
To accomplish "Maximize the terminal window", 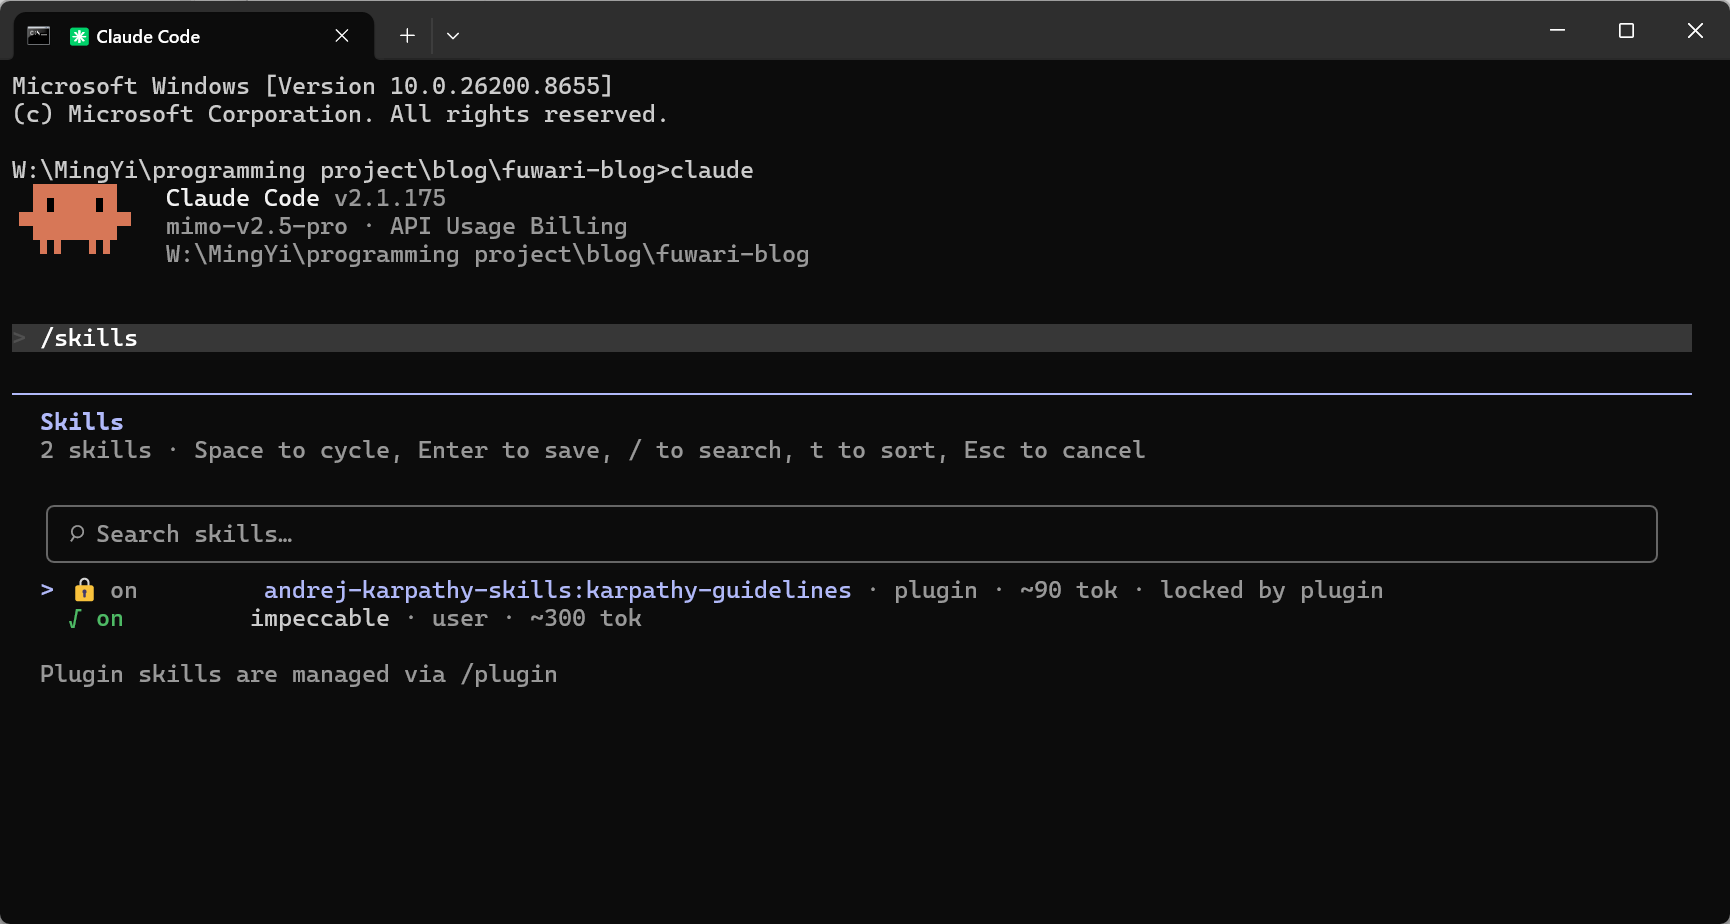I will click(1626, 31).
